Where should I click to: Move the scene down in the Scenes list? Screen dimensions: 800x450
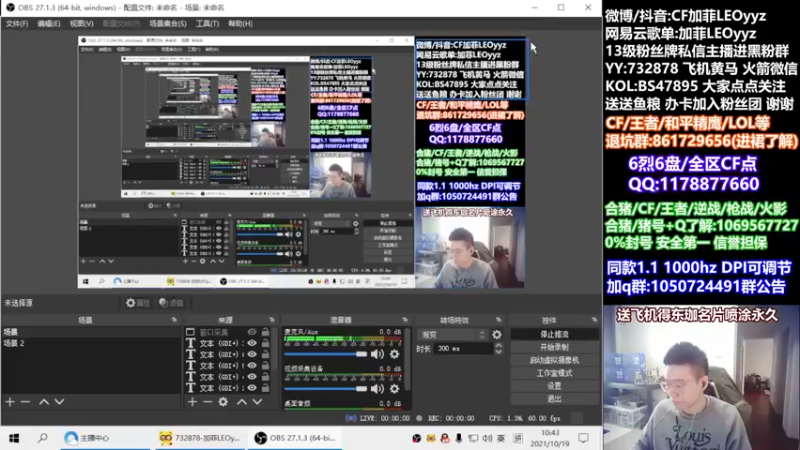click(x=59, y=402)
